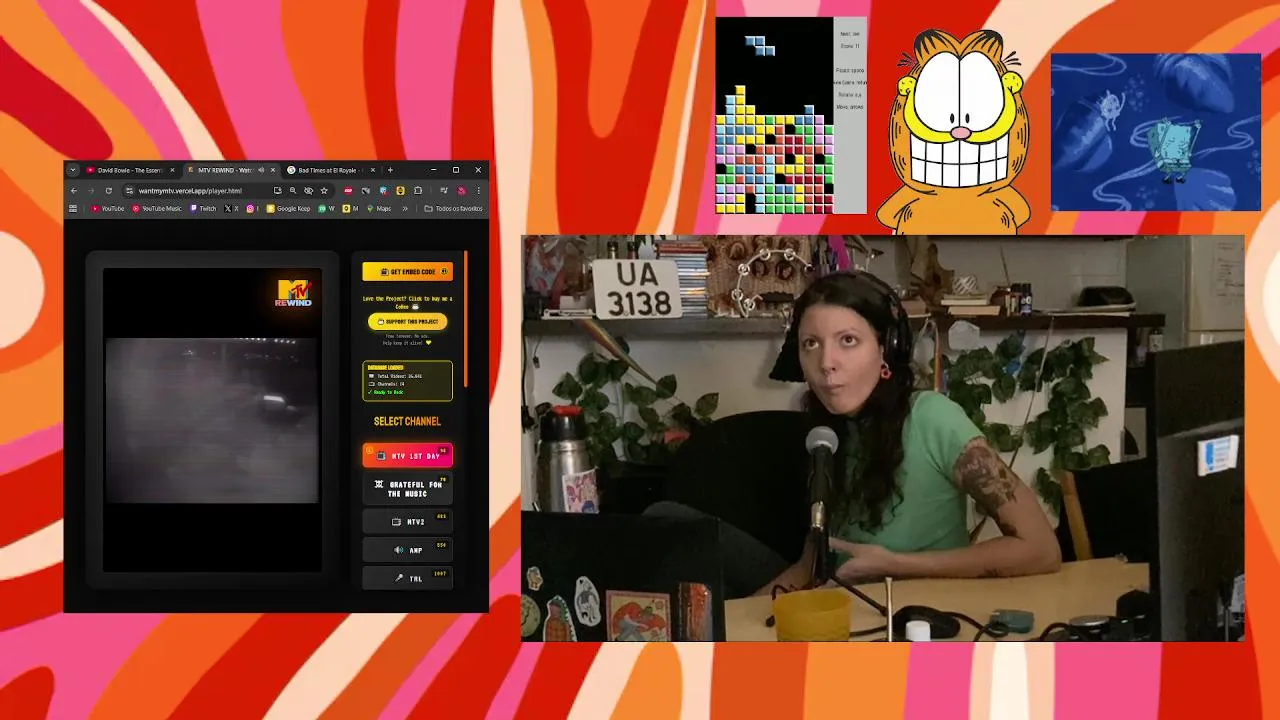1280x720 pixels.
Task: Open the Todos os favoritos folder
Action: (x=454, y=209)
